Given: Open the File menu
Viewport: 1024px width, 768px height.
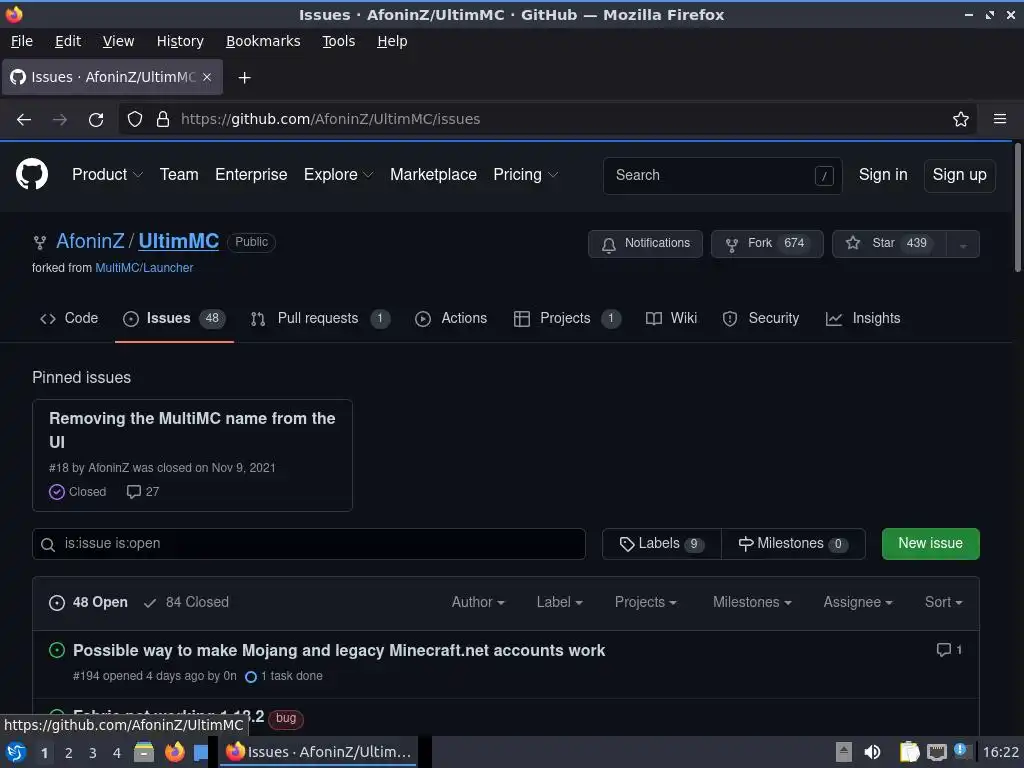Looking at the screenshot, I should point(22,41).
